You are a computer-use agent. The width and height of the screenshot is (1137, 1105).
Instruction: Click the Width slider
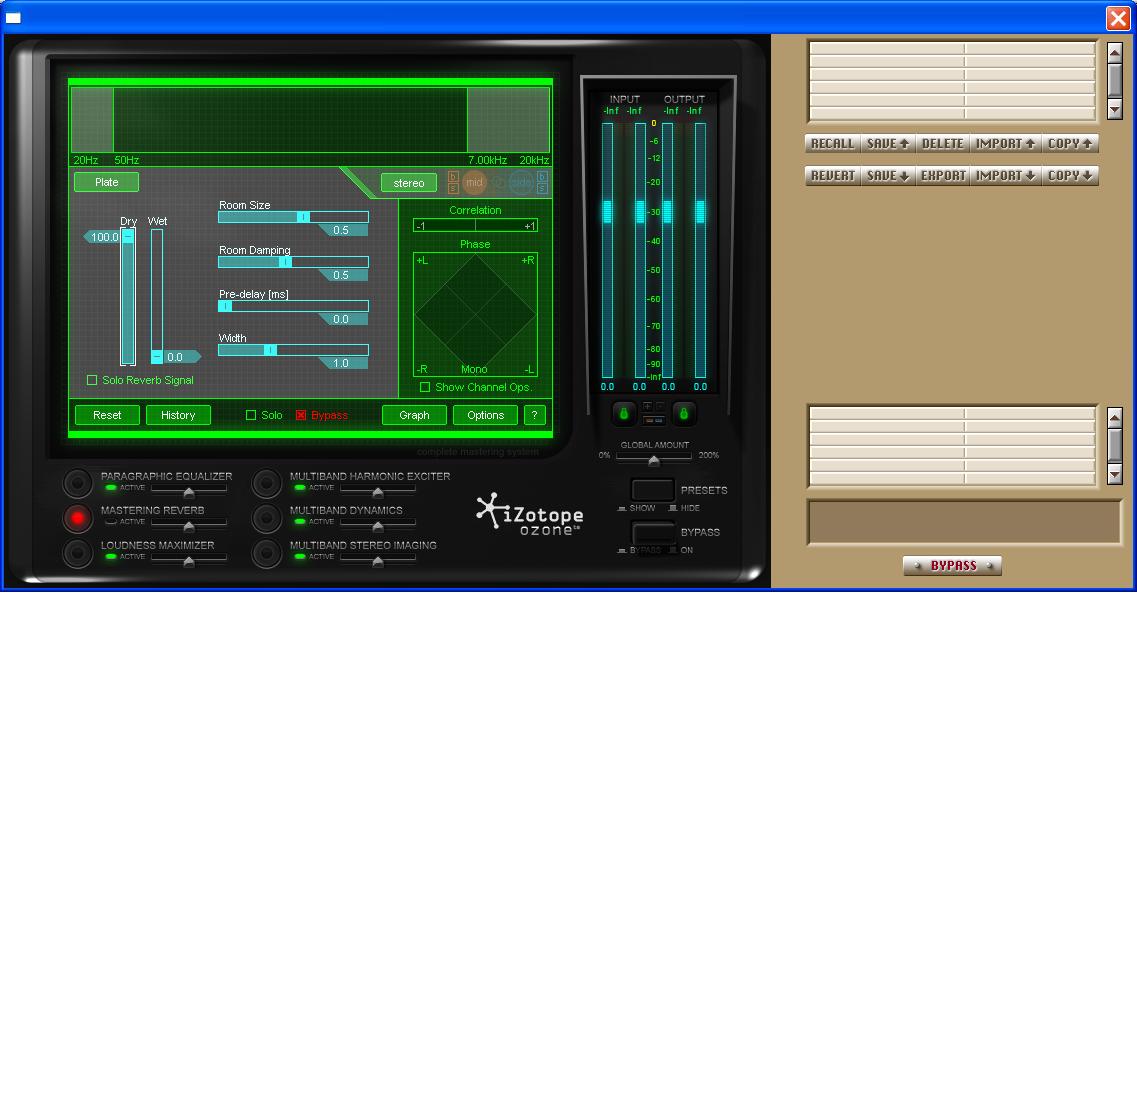294,350
